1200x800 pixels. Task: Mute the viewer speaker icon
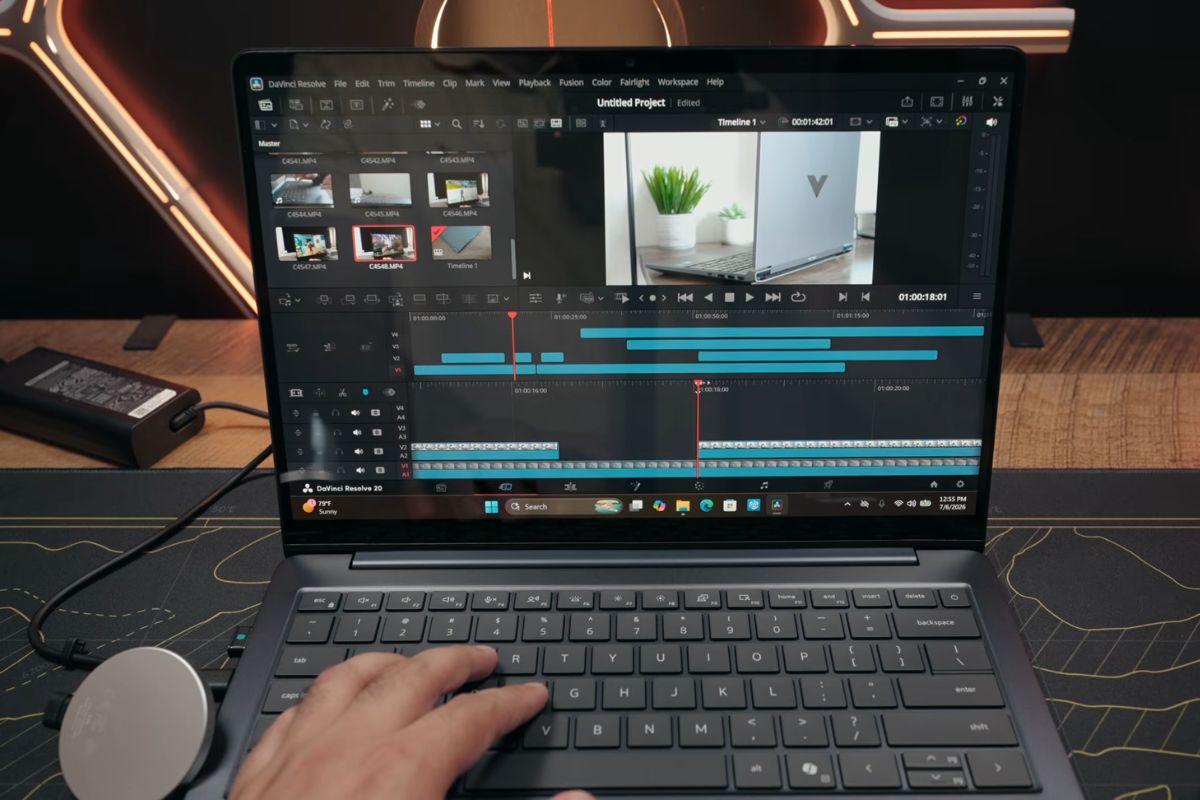(x=991, y=122)
